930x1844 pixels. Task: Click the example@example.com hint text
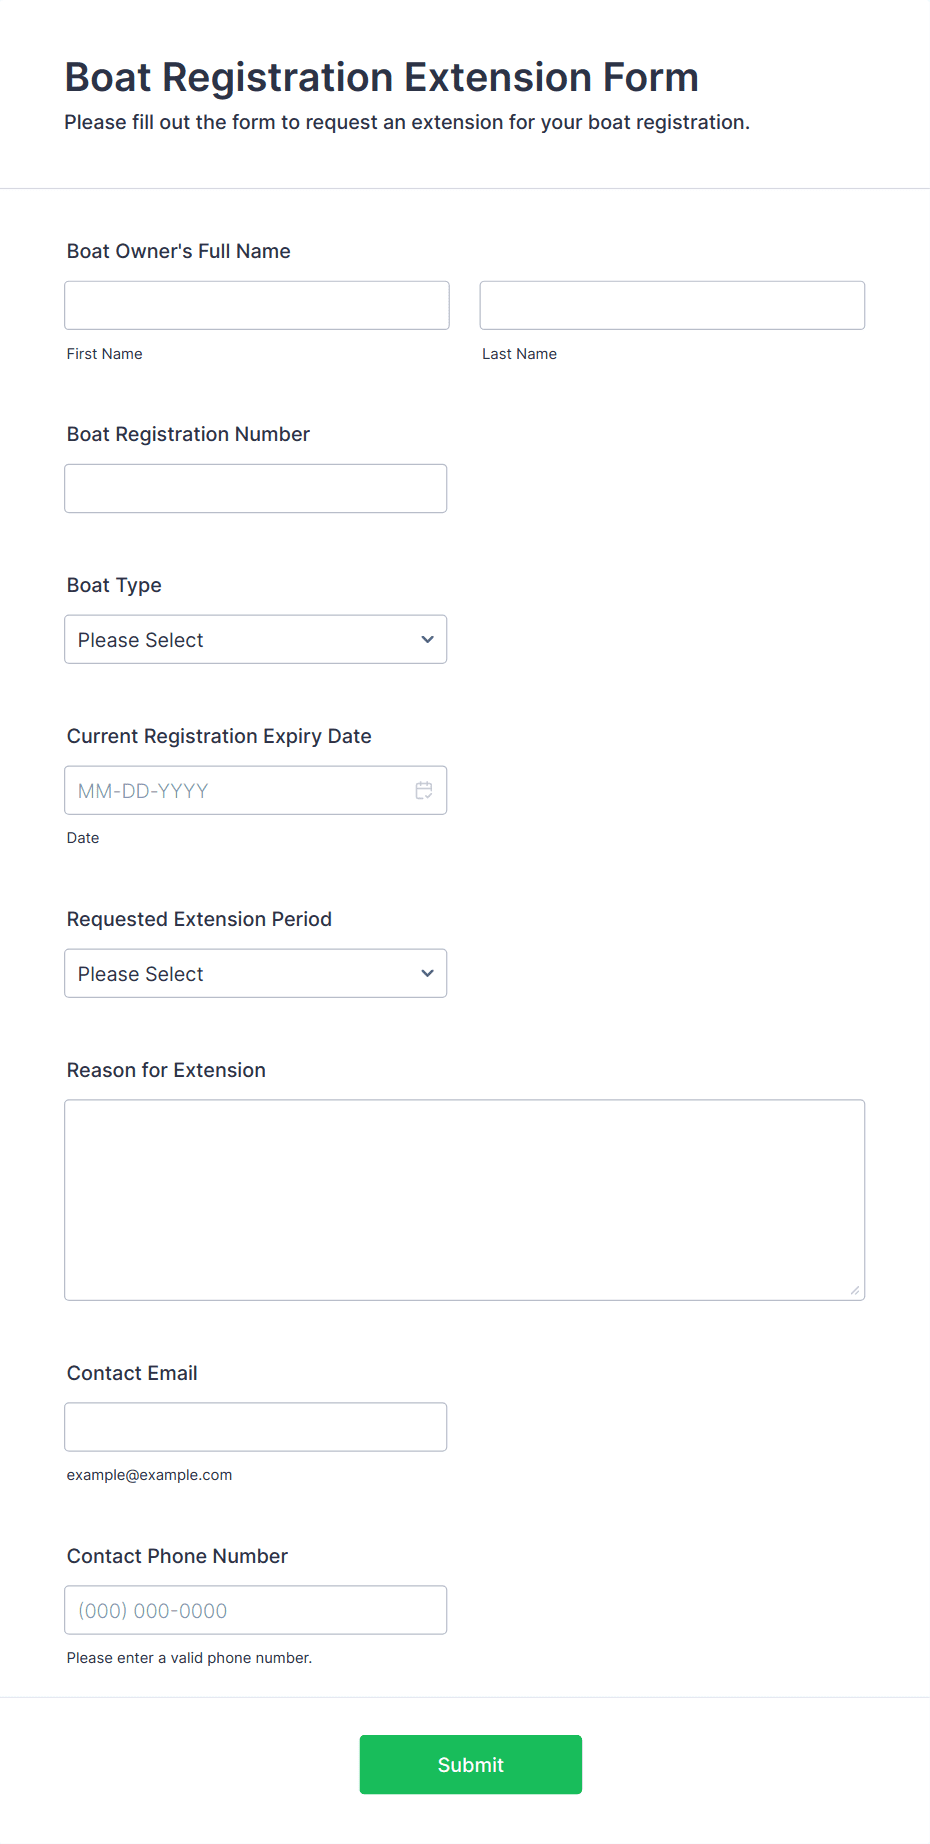pos(150,1475)
